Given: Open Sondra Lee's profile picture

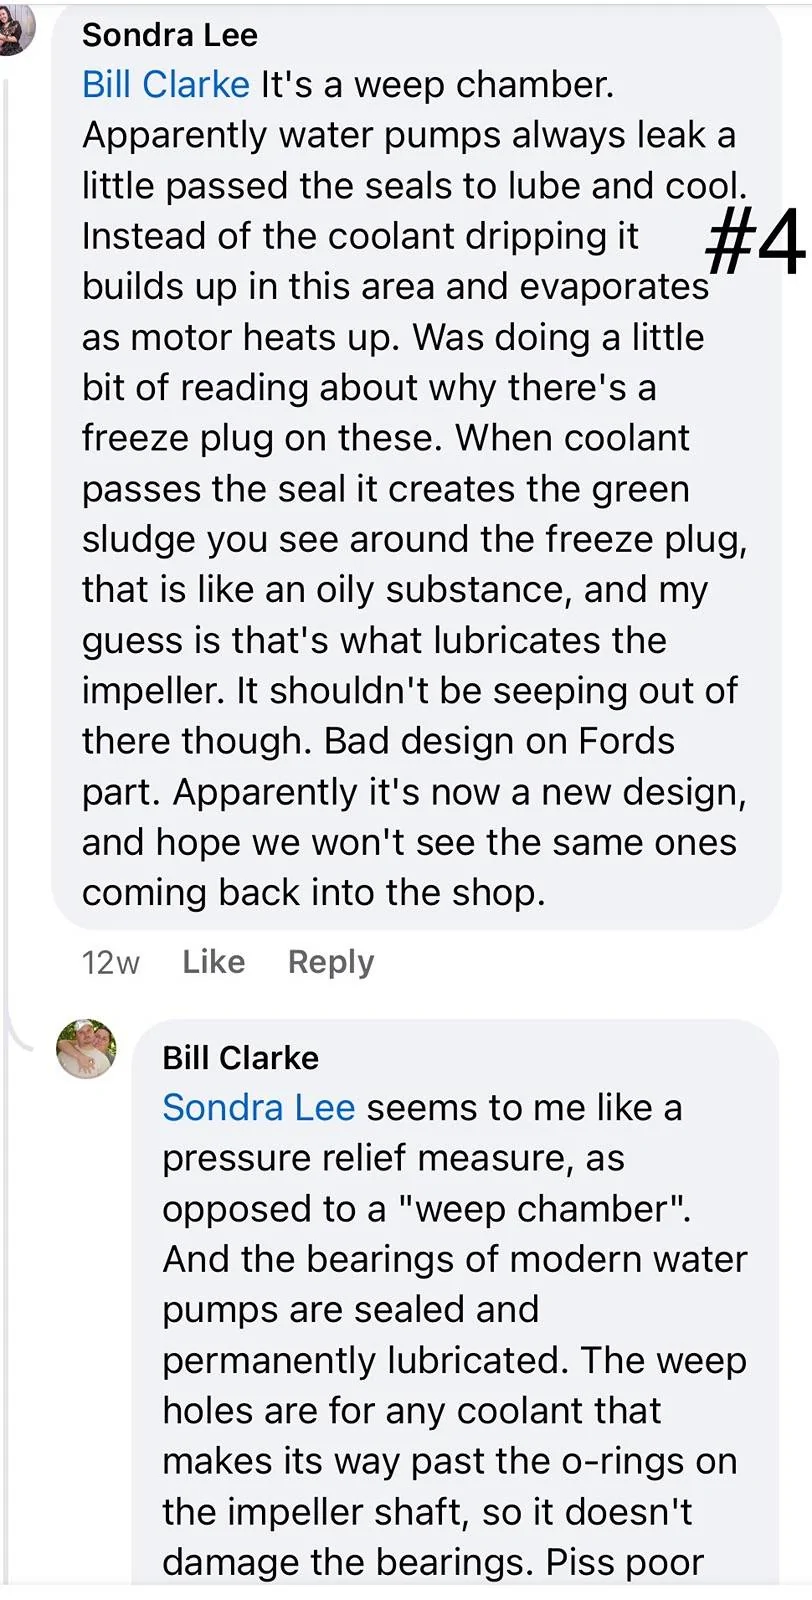Looking at the screenshot, I should coord(14,28).
